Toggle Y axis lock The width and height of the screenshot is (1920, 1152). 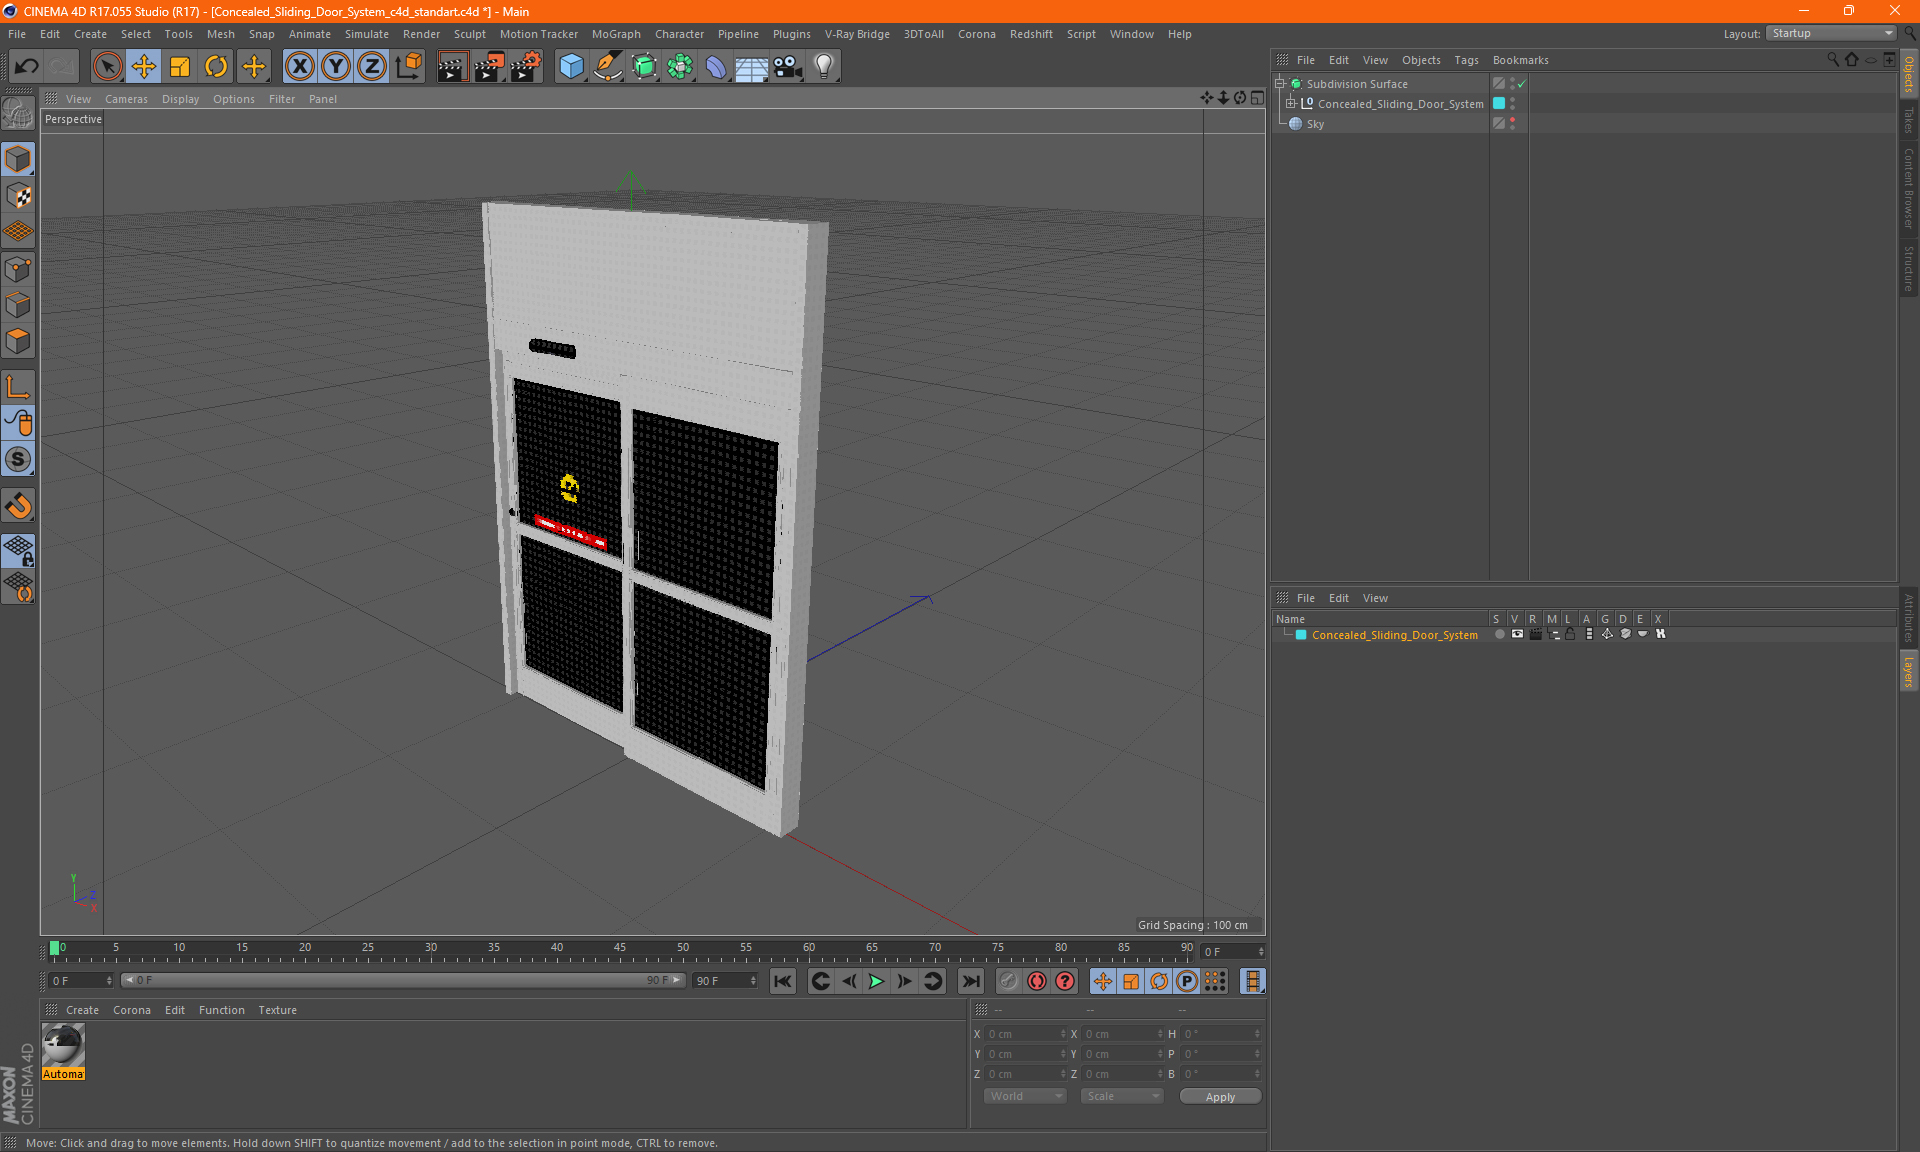[x=336, y=66]
